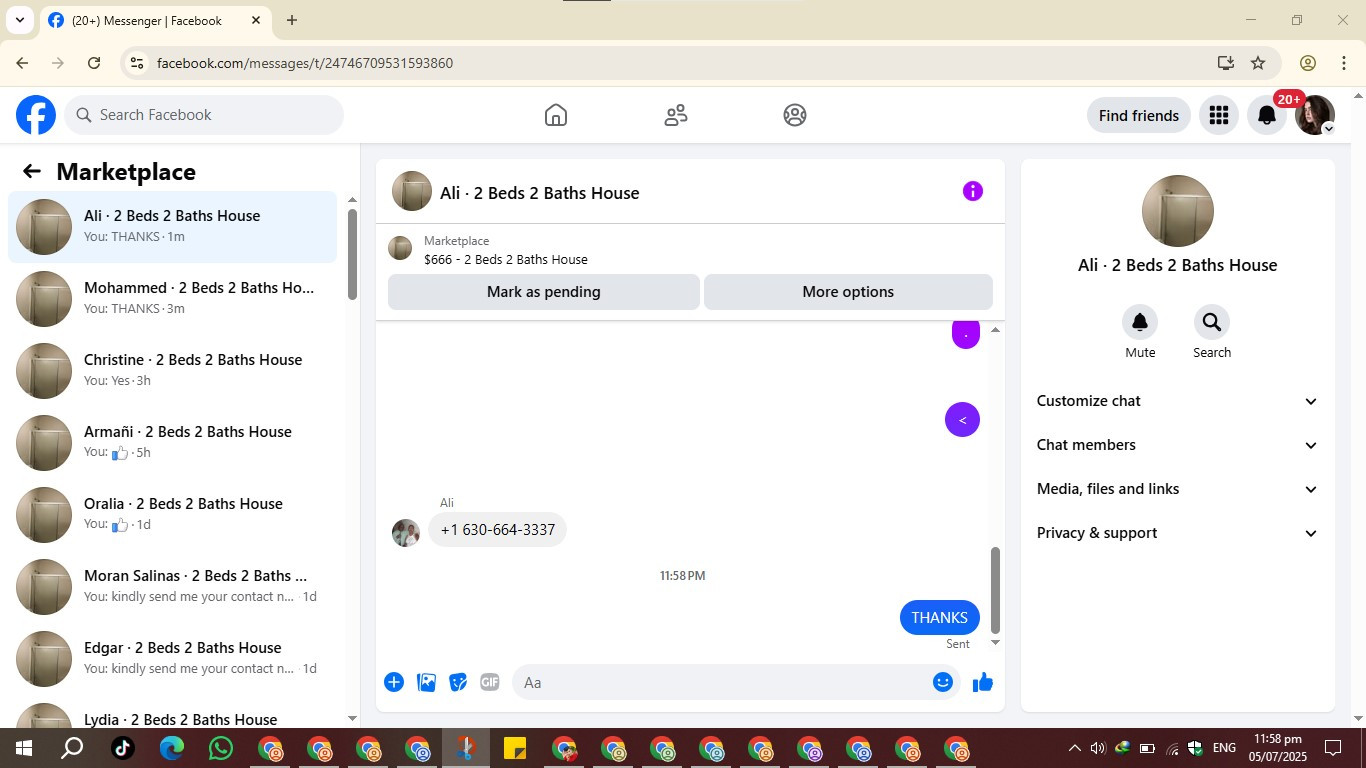Click the Search Facebook field

point(204,115)
